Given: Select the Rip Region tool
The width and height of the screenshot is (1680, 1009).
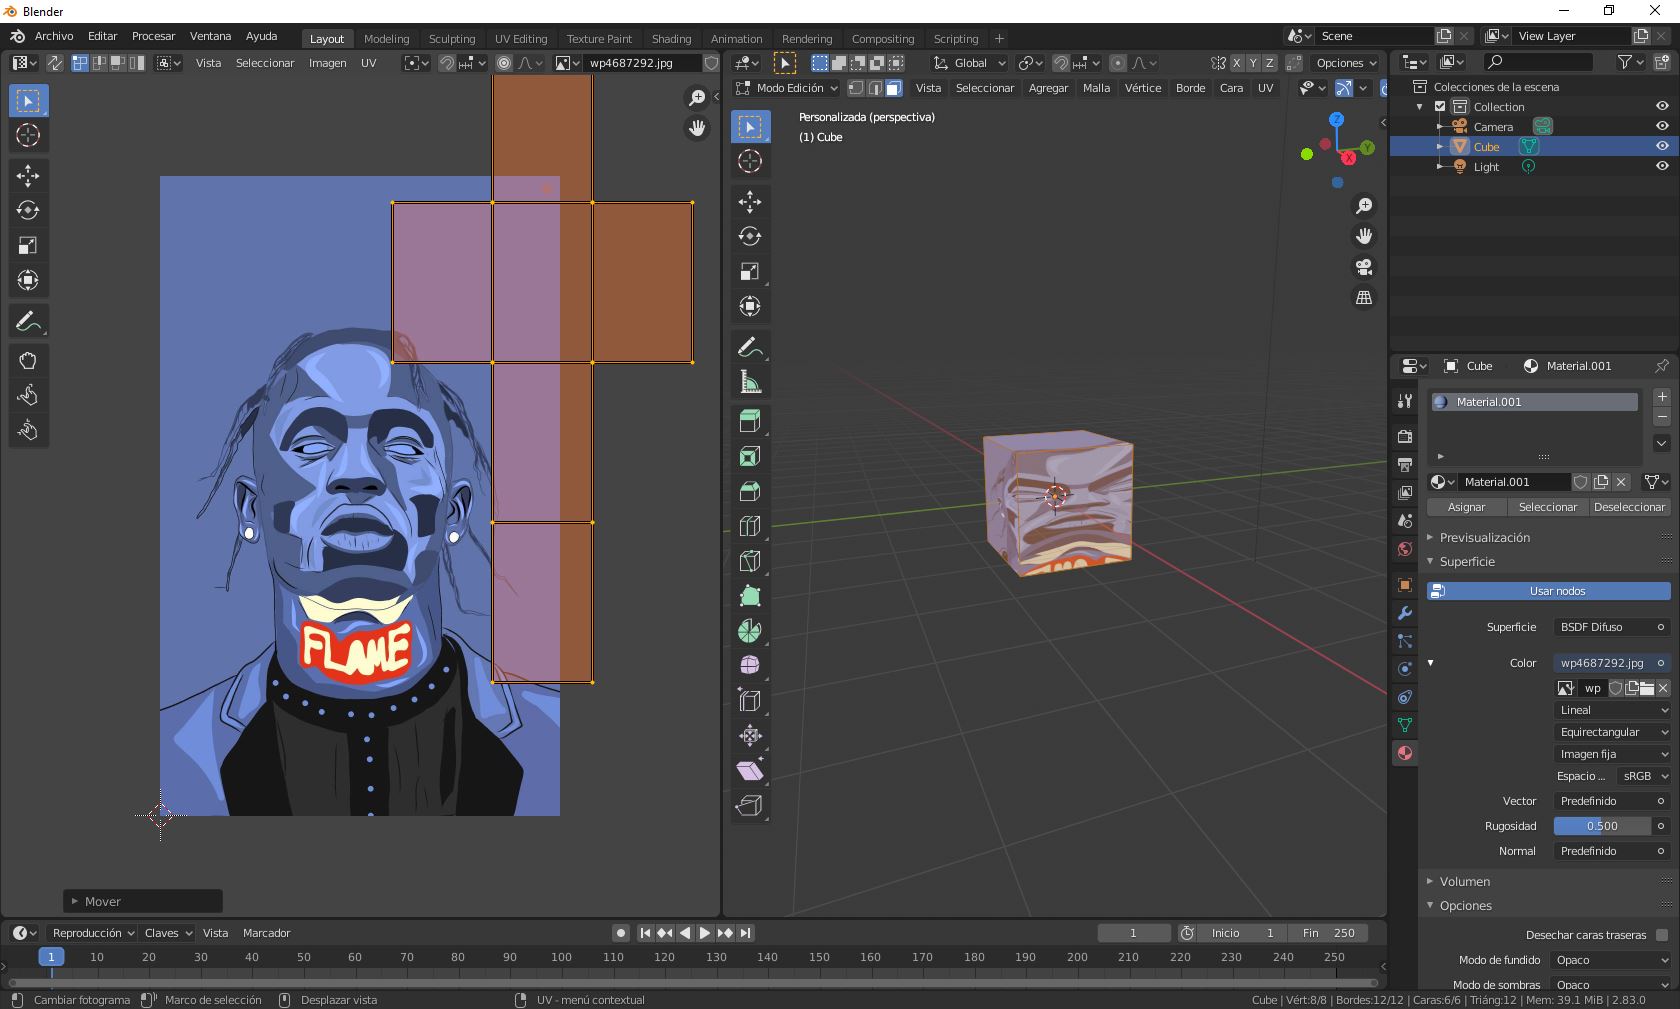Looking at the screenshot, I should [750, 806].
